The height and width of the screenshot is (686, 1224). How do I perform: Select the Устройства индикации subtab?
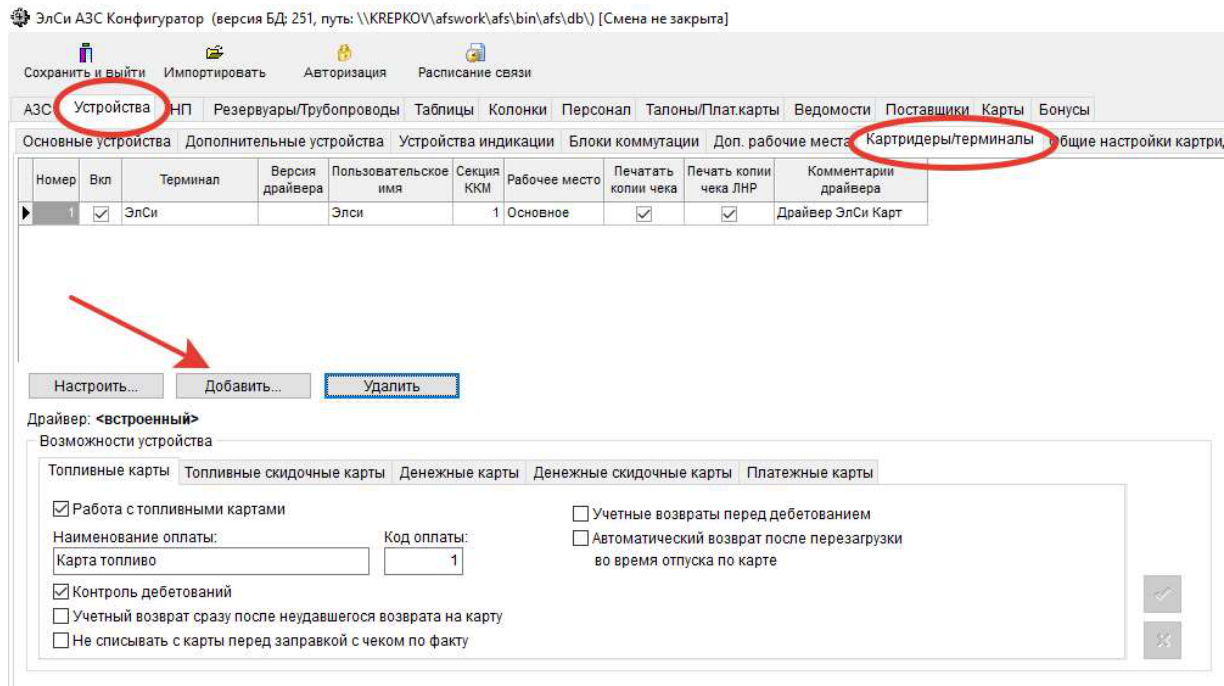476,142
